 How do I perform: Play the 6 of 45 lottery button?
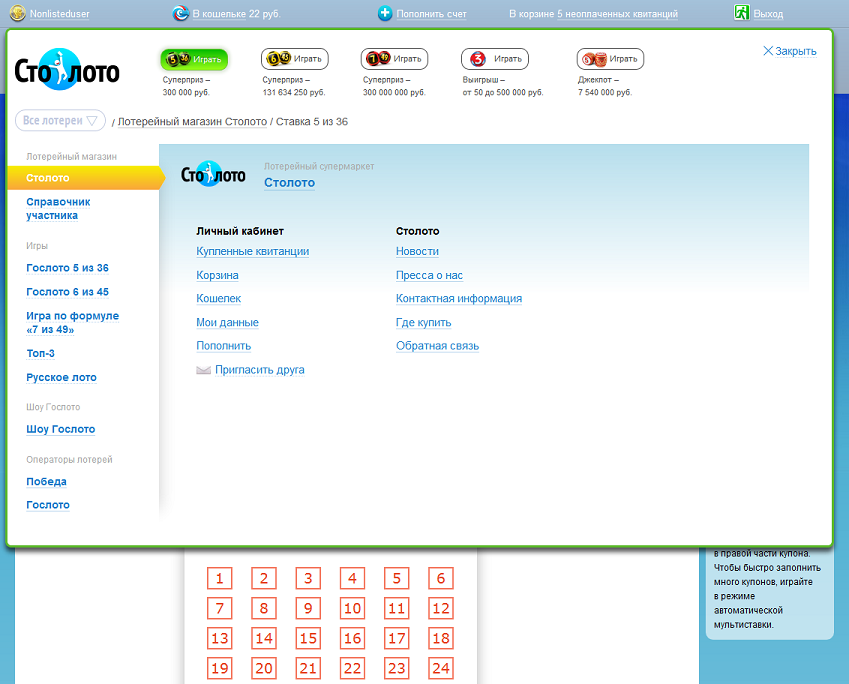[294, 59]
